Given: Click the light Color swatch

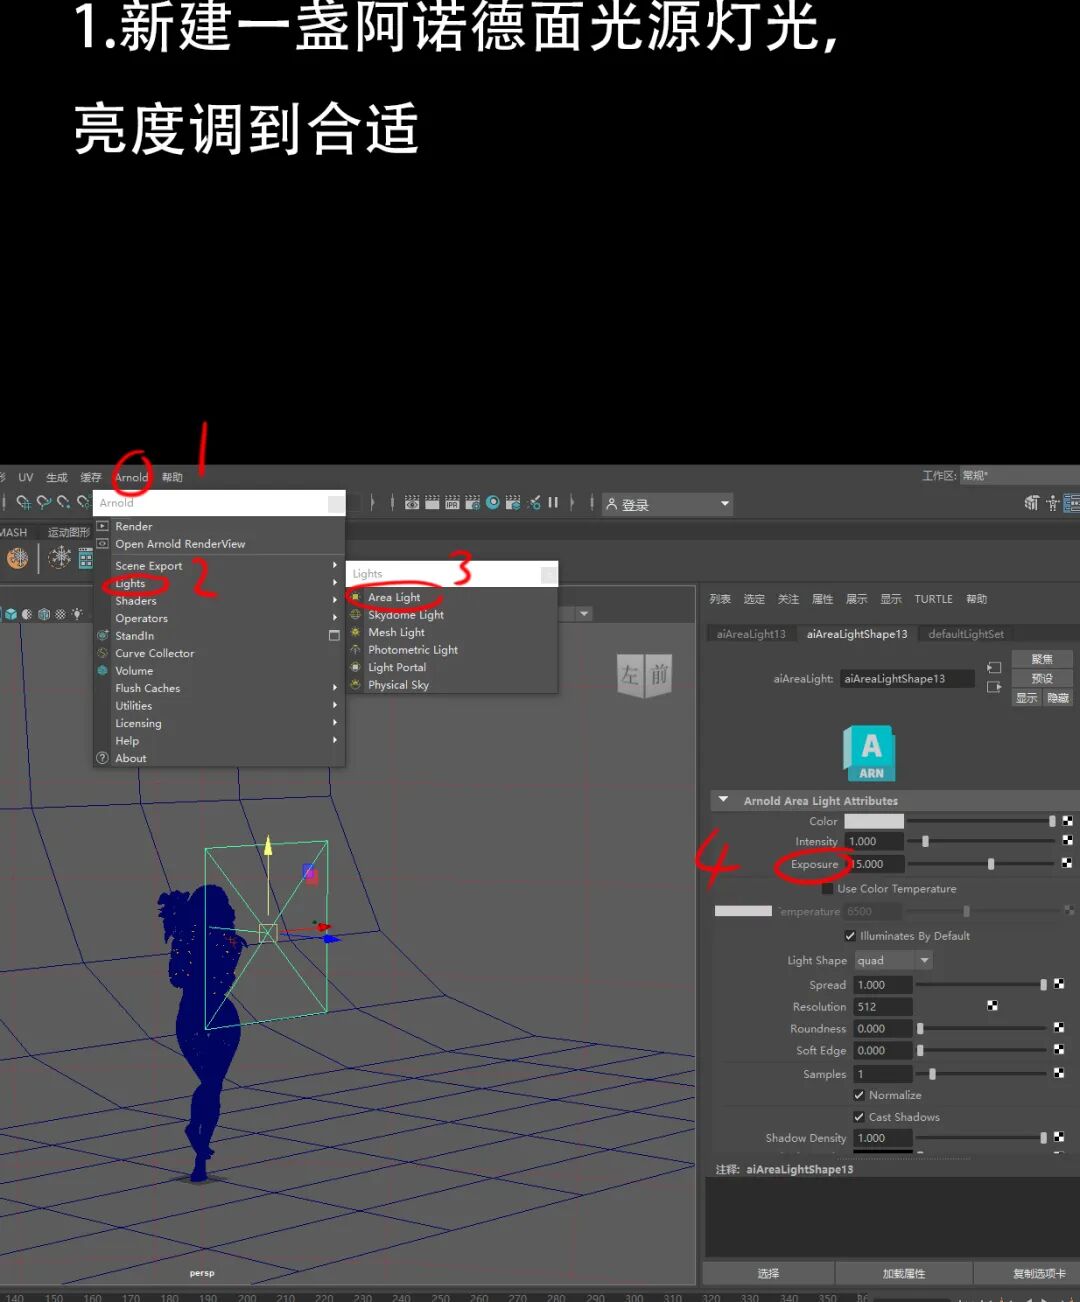Looking at the screenshot, I should coord(874,821).
